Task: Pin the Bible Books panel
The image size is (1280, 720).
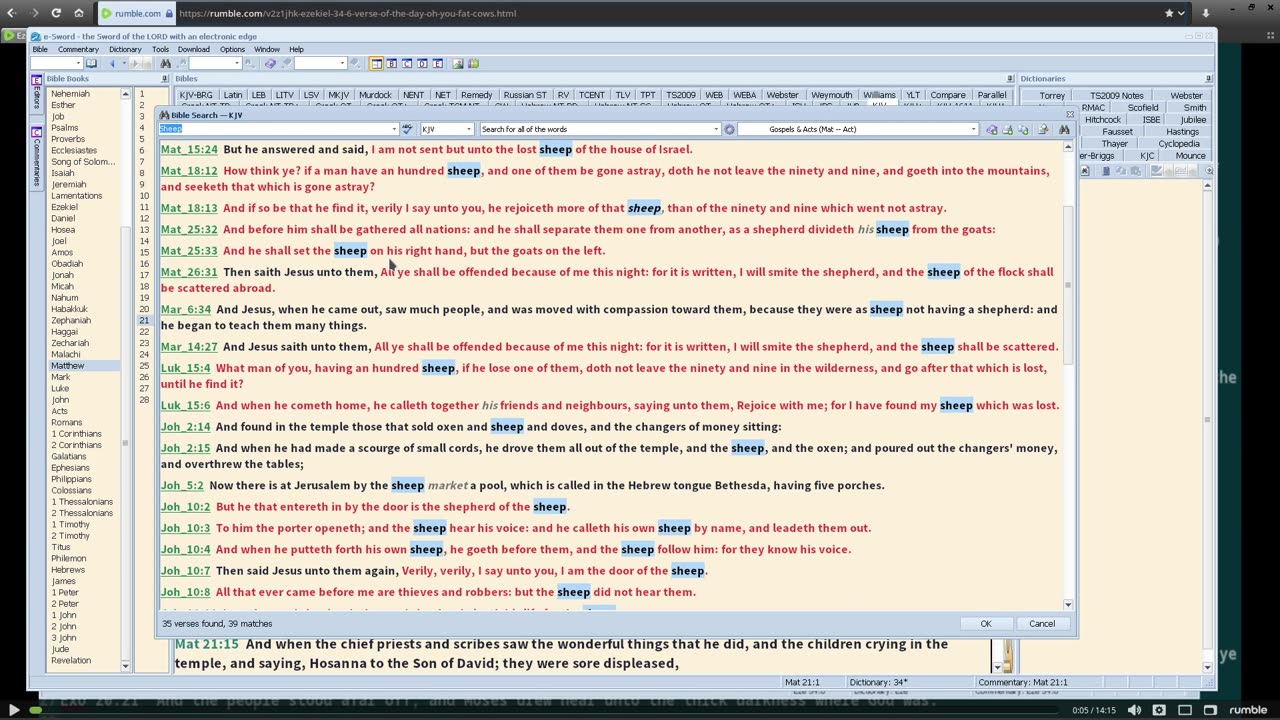Action: coord(165,78)
